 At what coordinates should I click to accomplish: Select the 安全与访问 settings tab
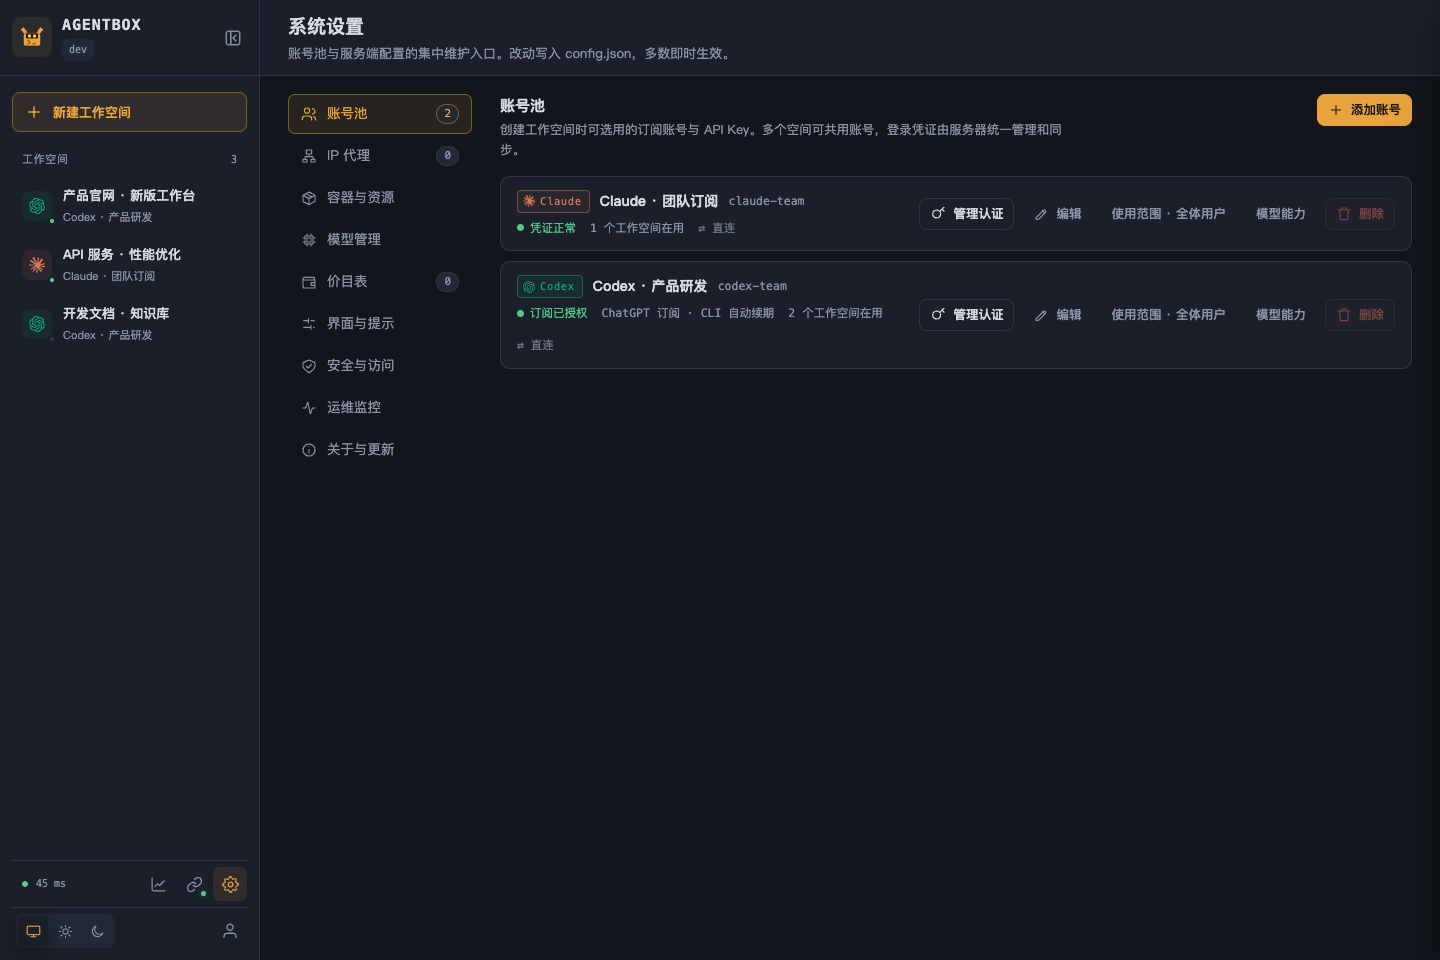pos(380,366)
